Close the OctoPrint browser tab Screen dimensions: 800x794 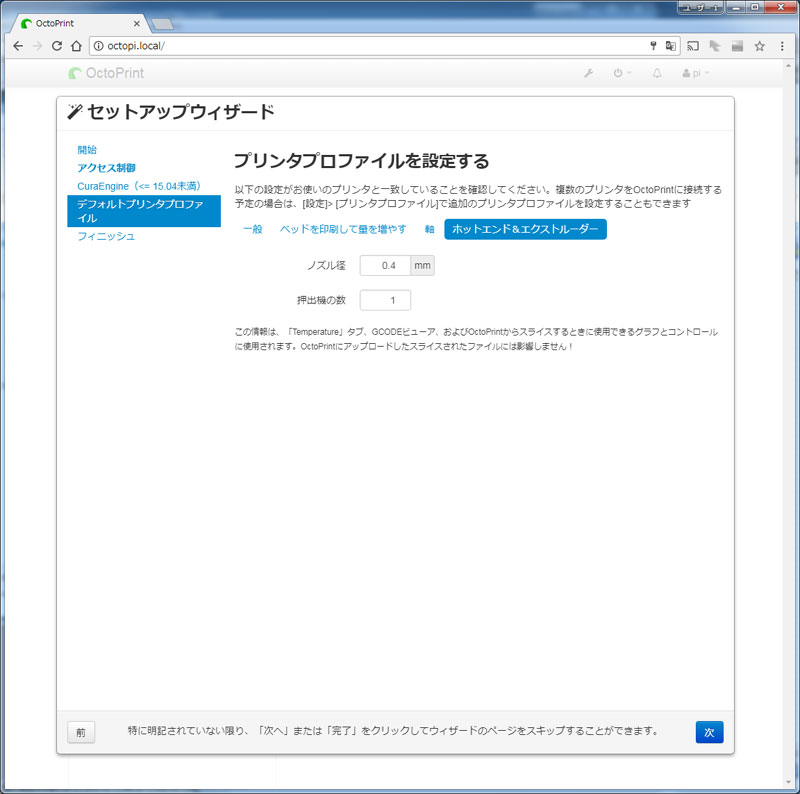point(137,23)
